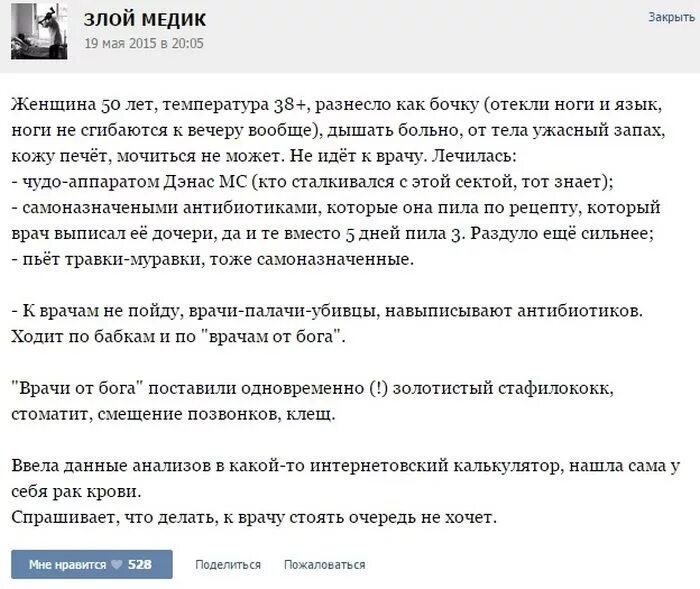This screenshot has width=700, height=589.
Task: Click the line '- К врачам не пойду'
Action: (327, 311)
